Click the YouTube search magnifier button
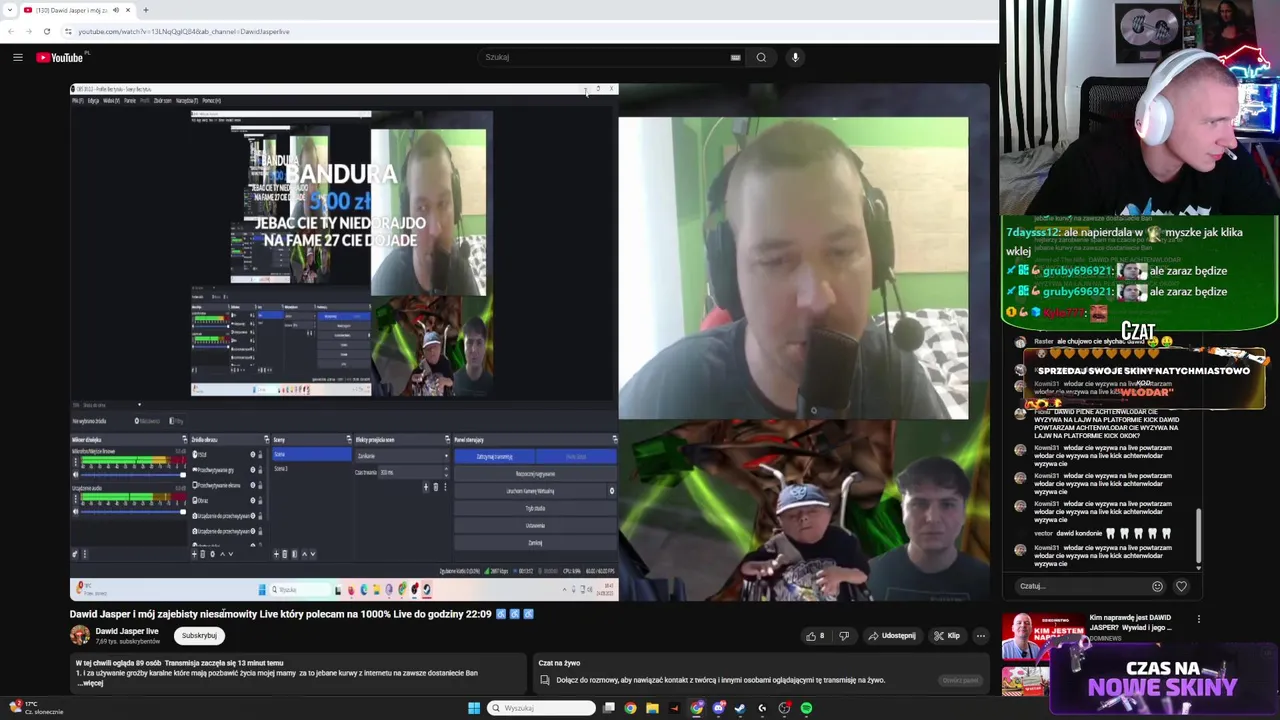The width and height of the screenshot is (1280, 720). 761,57
